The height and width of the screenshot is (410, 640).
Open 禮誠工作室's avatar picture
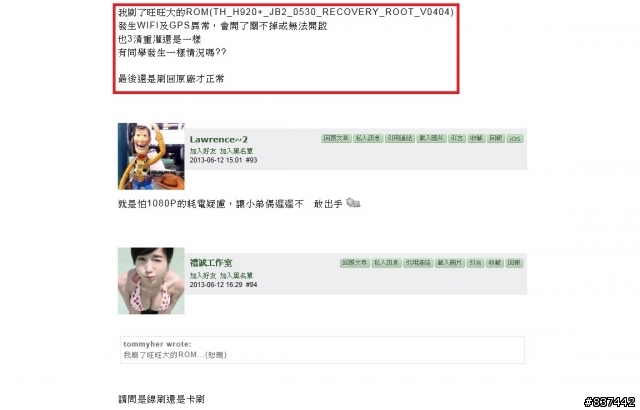coord(151,281)
